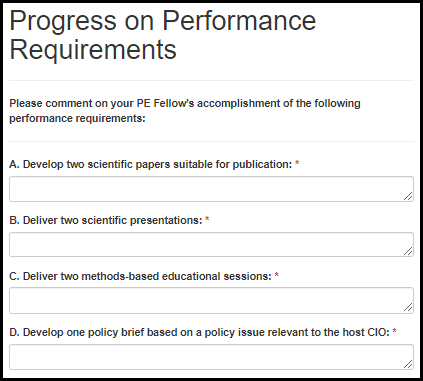Click required asterisk next to item A label
The image size is (423, 381).
point(297,163)
